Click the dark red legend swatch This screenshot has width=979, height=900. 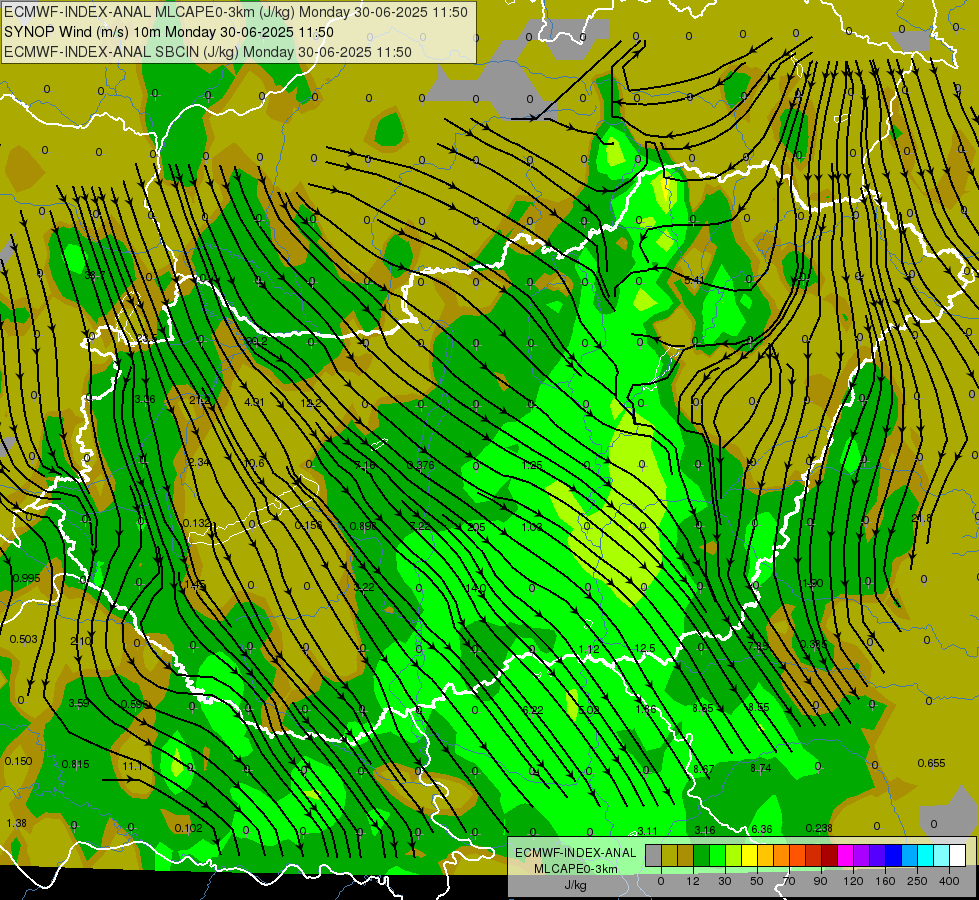[x=830, y=855]
